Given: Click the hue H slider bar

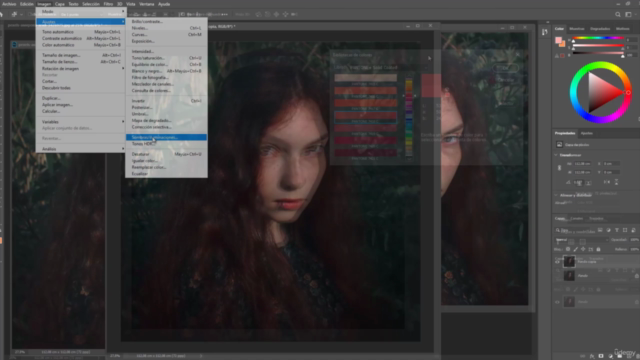Looking at the screenshot, I should (598, 38).
